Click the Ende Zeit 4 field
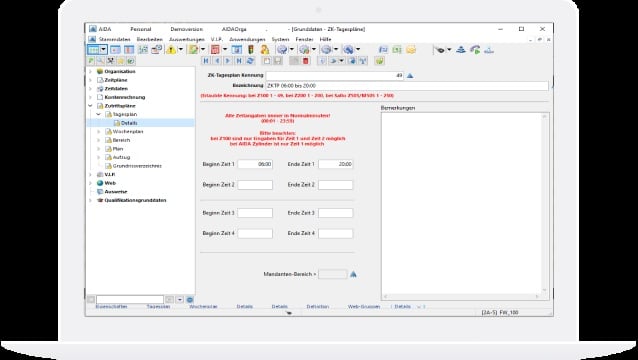 click(x=336, y=233)
